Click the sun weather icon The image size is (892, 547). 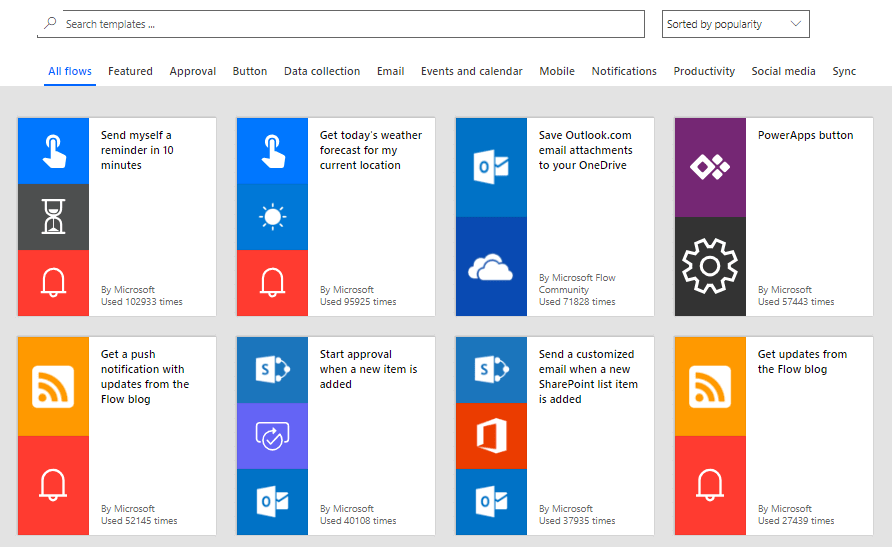(x=272, y=217)
